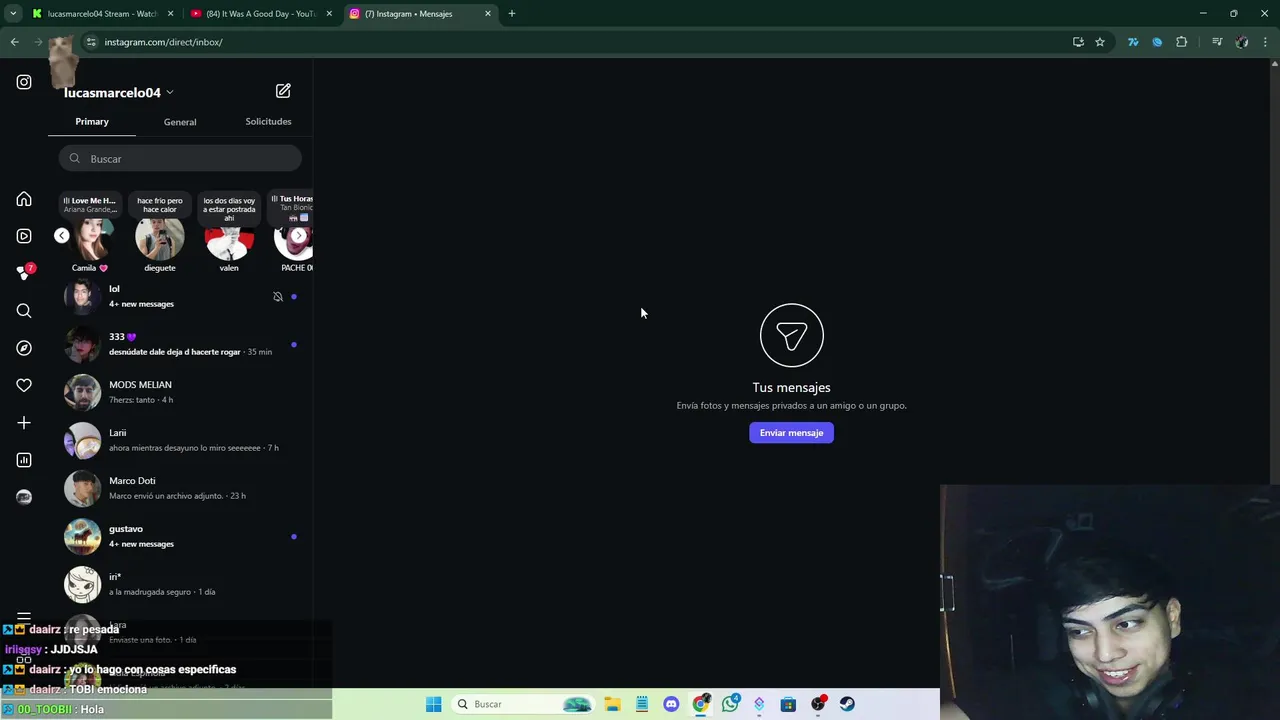Open Notifications heart icon

tap(24, 385)
